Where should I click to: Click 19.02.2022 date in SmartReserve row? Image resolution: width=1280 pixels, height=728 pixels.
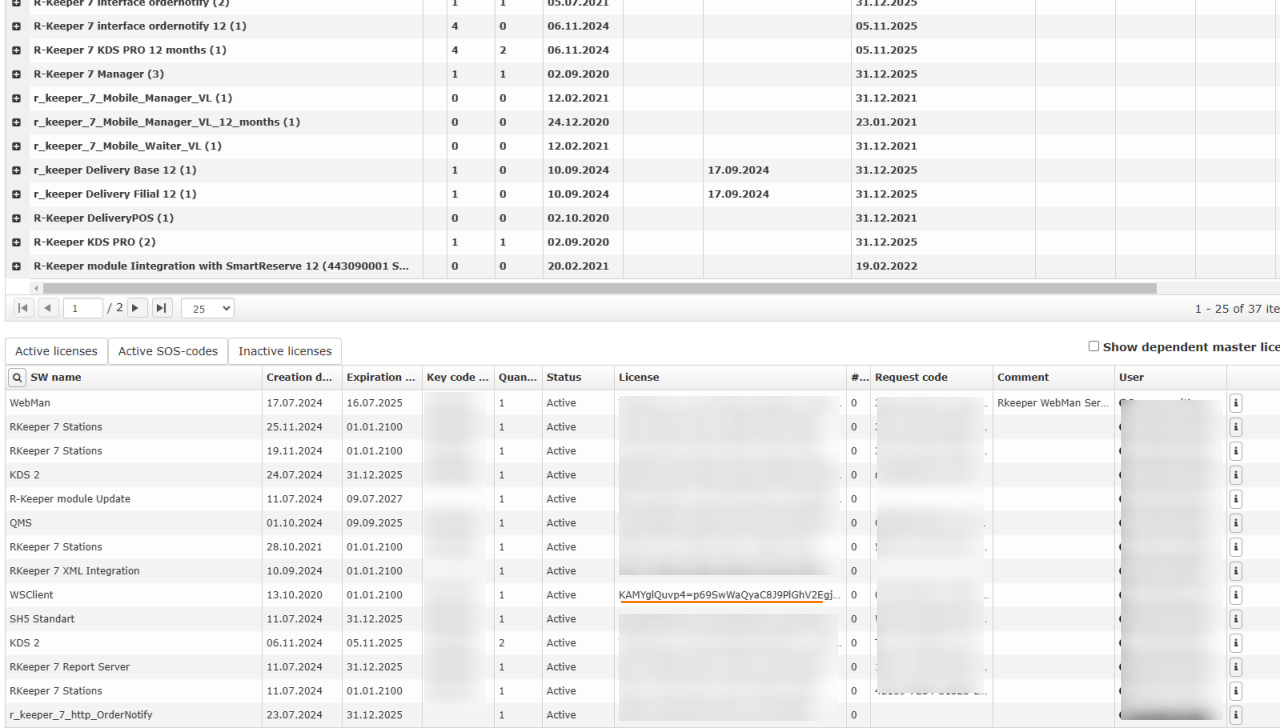(x=886, y=266)
